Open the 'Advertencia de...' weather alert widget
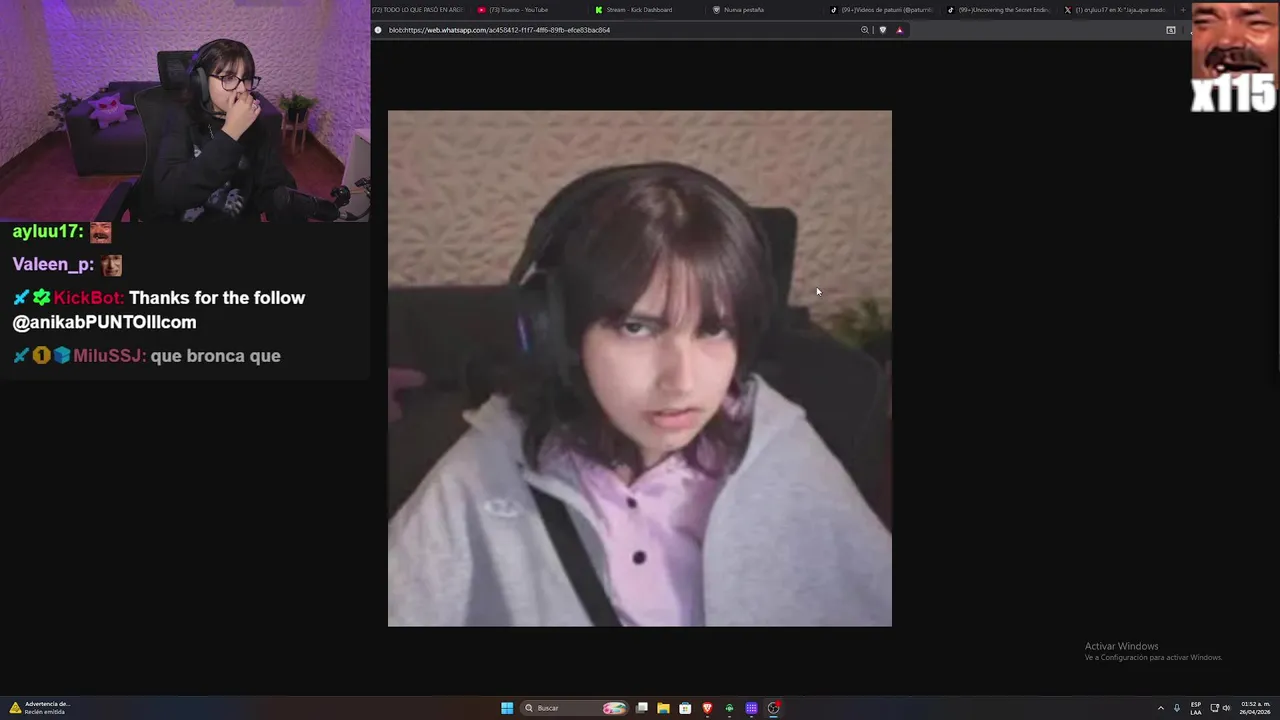The width and height of the screenshot is (1280, 720). (40, 708)
